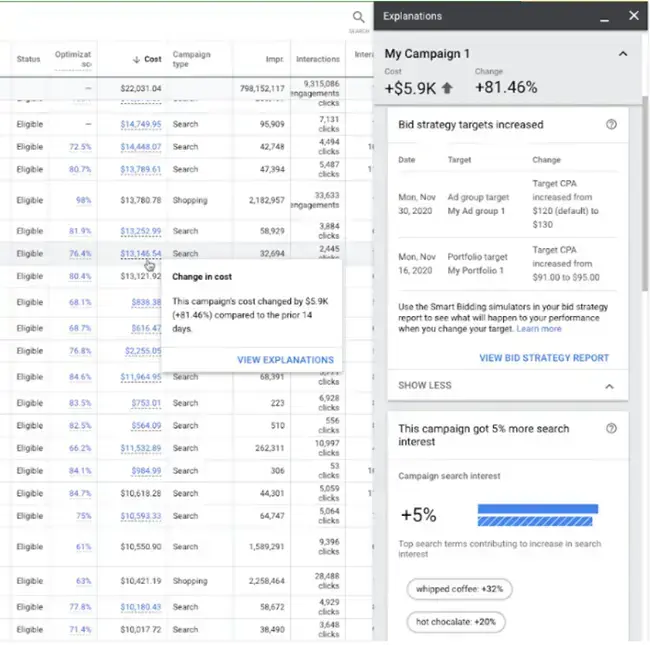Open help for Bid strategy targets increased
650x645 pixels.
(x=611, y=124)
